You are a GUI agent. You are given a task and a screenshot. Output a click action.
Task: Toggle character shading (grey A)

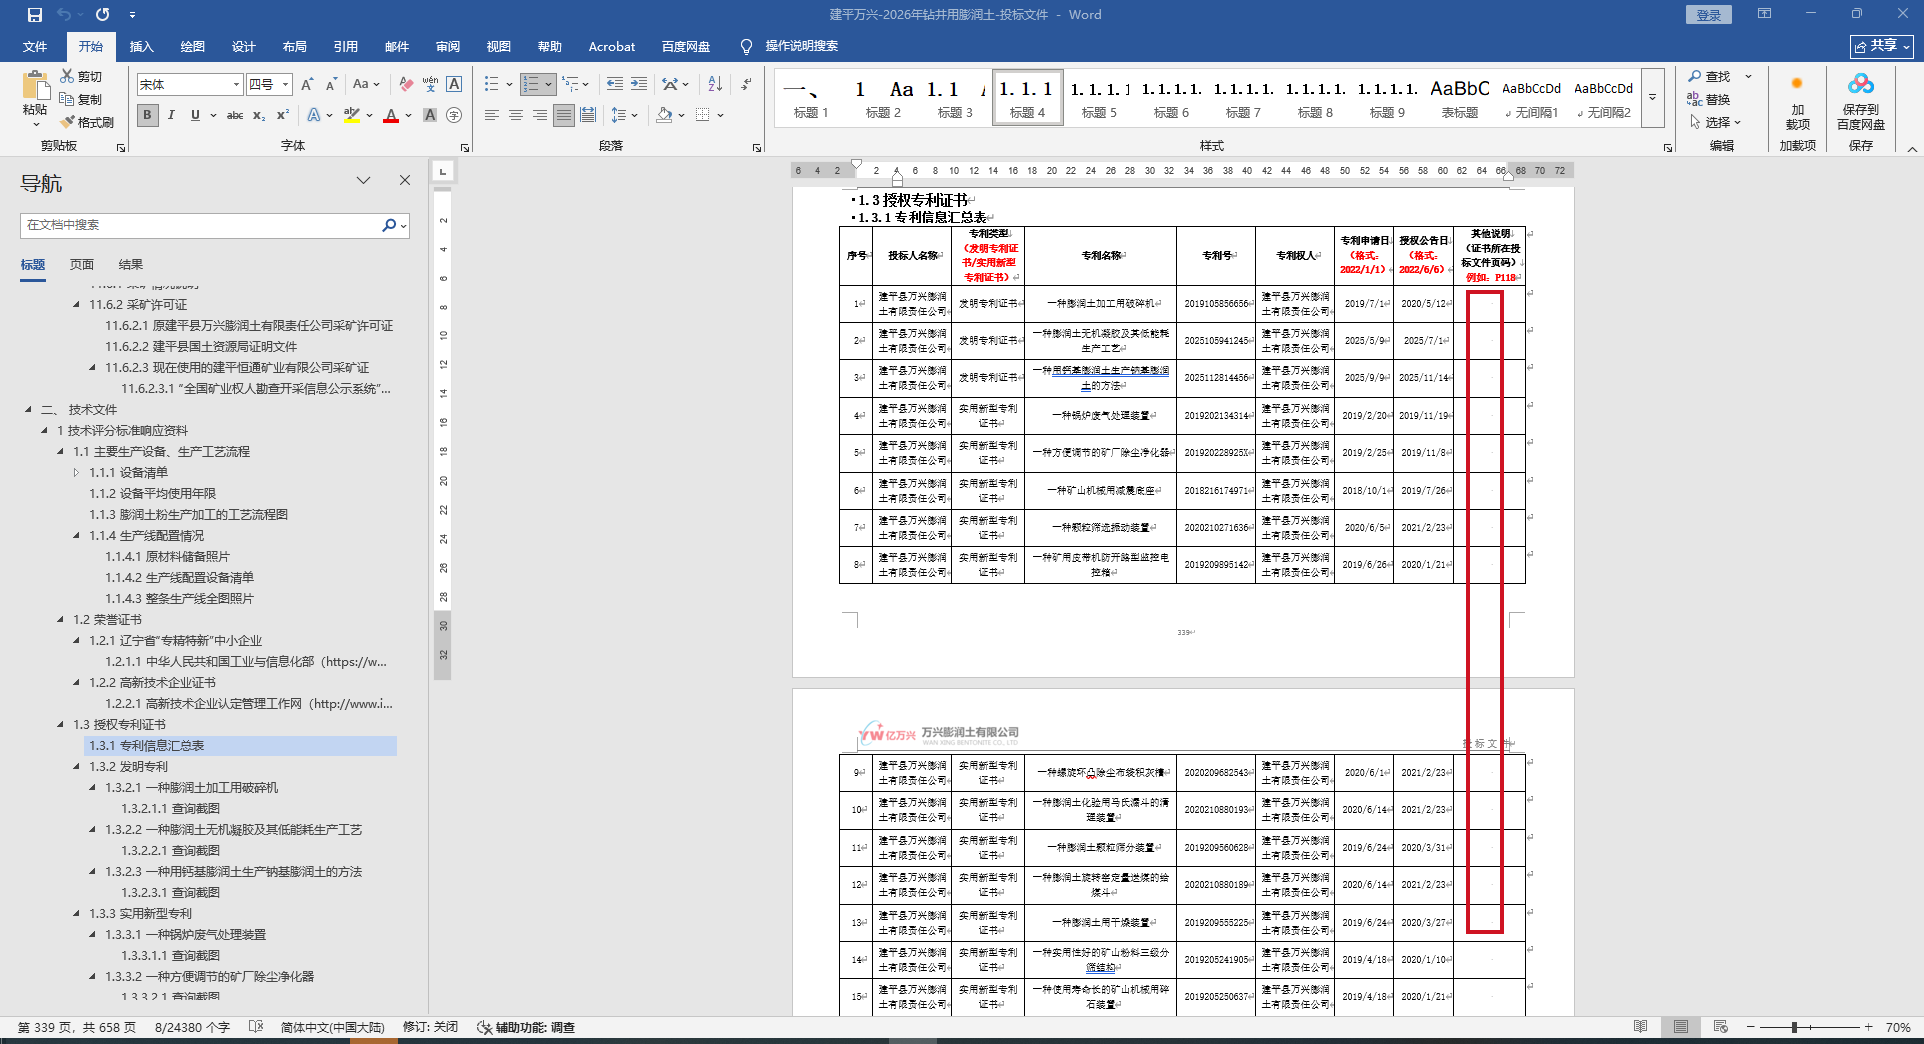coord(430,115)
